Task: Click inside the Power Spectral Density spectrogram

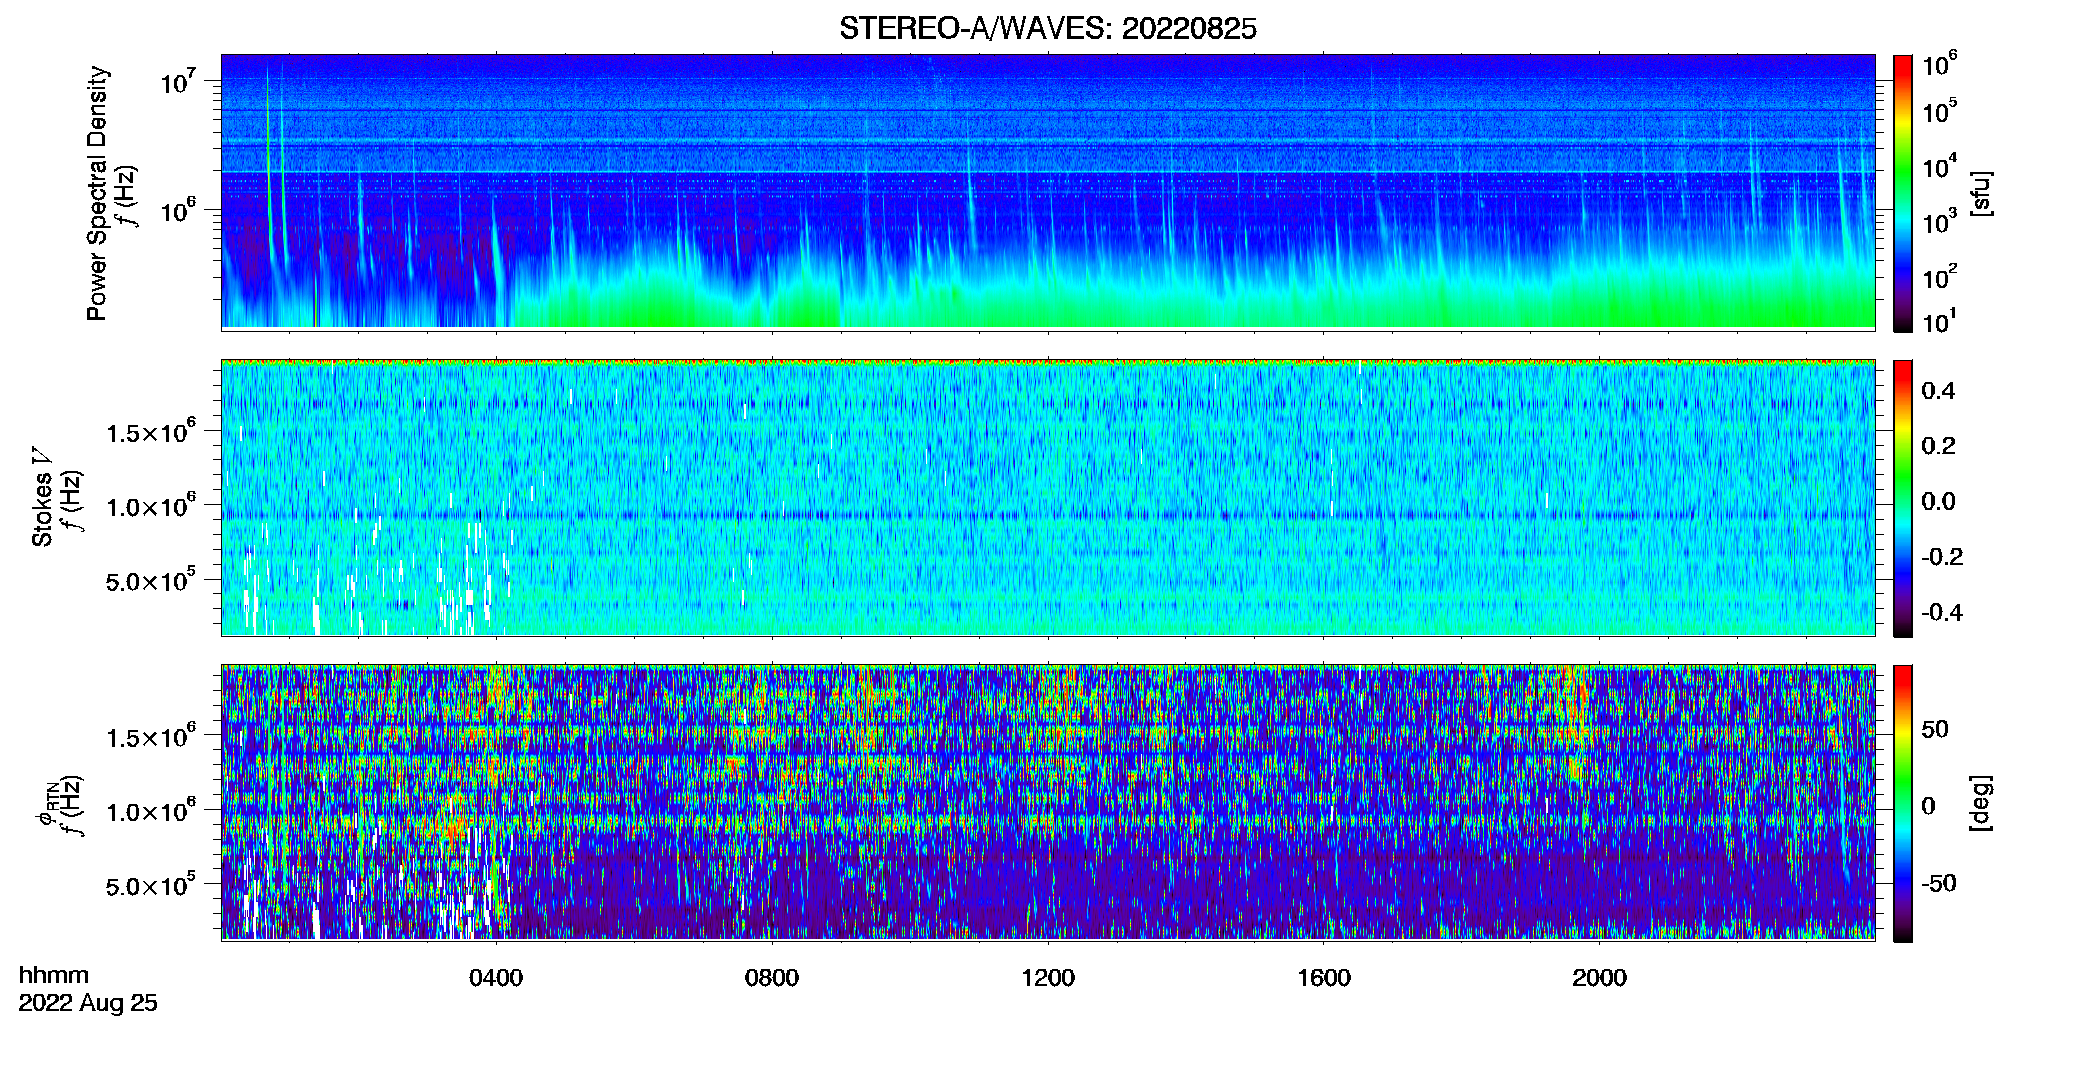Action: (1048, 191)
